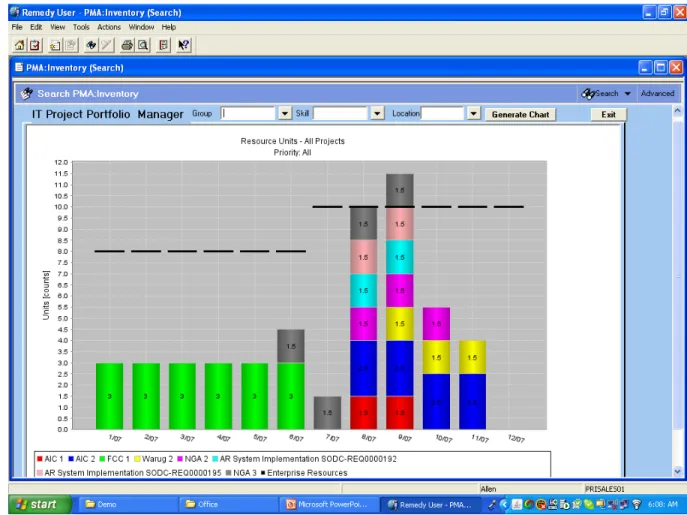
Task: Click into the Location input field
Action: coord(442,114)
